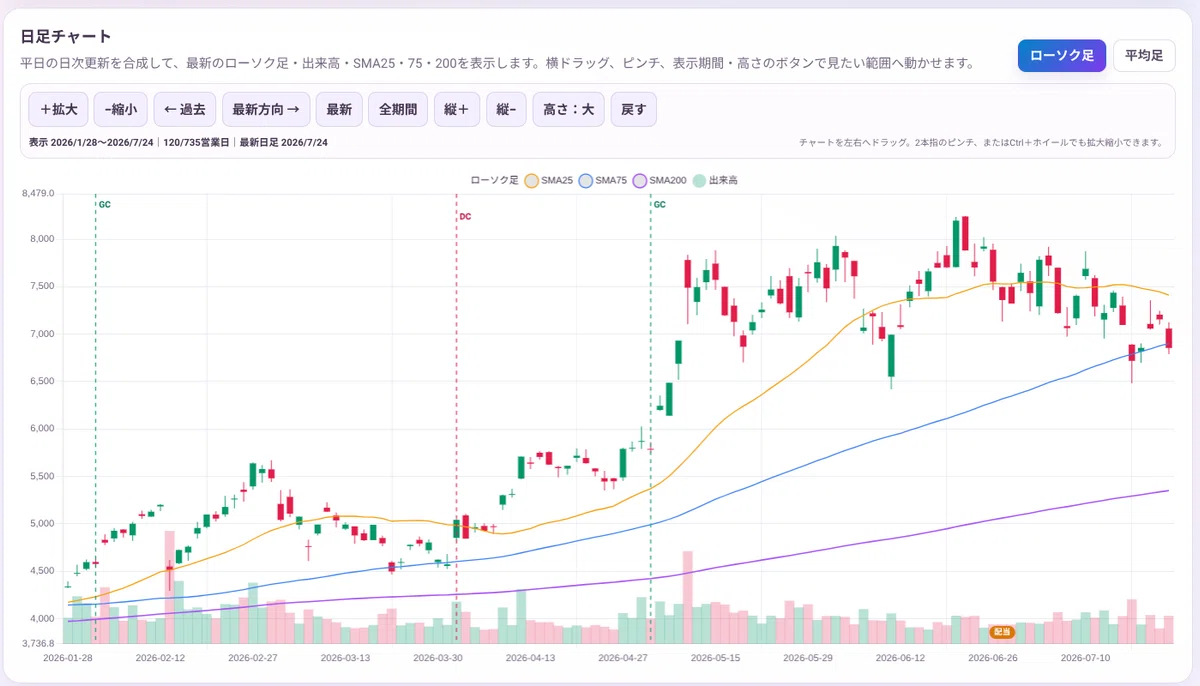Viewport: 1200px width, 686px height.
Task: Click the 2026-06-26 x-axis date label
Action: [x=993, y=658]
